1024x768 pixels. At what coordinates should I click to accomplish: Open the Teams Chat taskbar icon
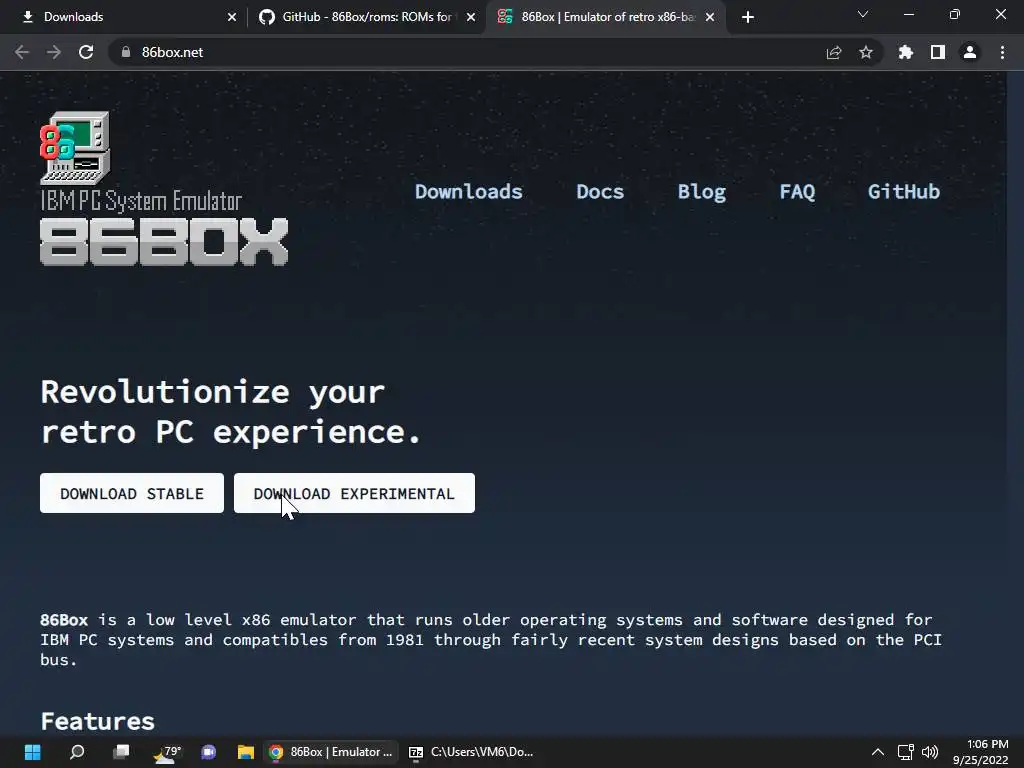click(209, 752)
